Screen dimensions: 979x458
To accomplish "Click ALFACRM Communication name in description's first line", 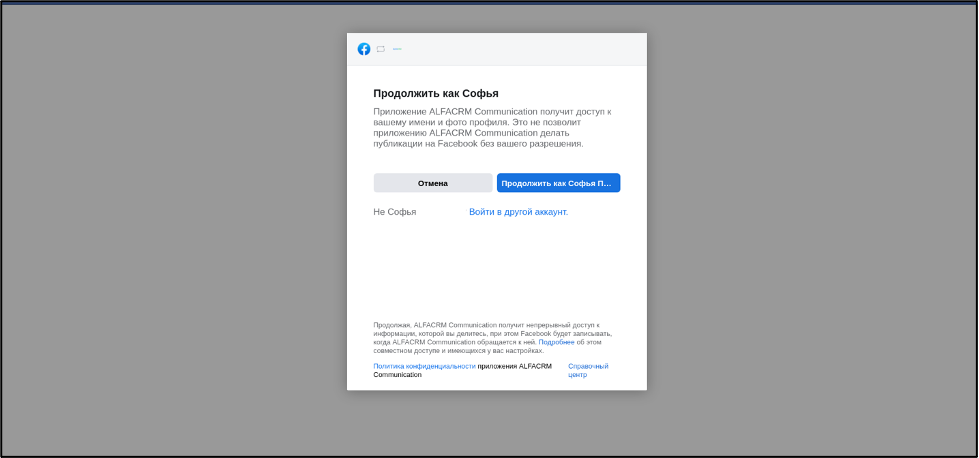I will [484, 112].
